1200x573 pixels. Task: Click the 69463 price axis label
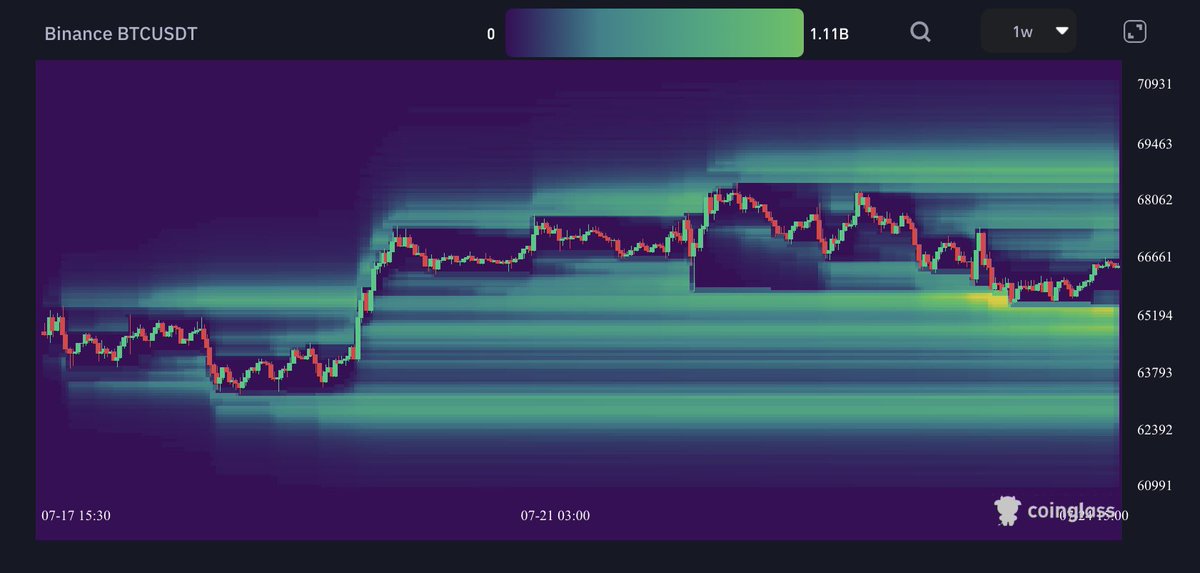(1154, 144)
